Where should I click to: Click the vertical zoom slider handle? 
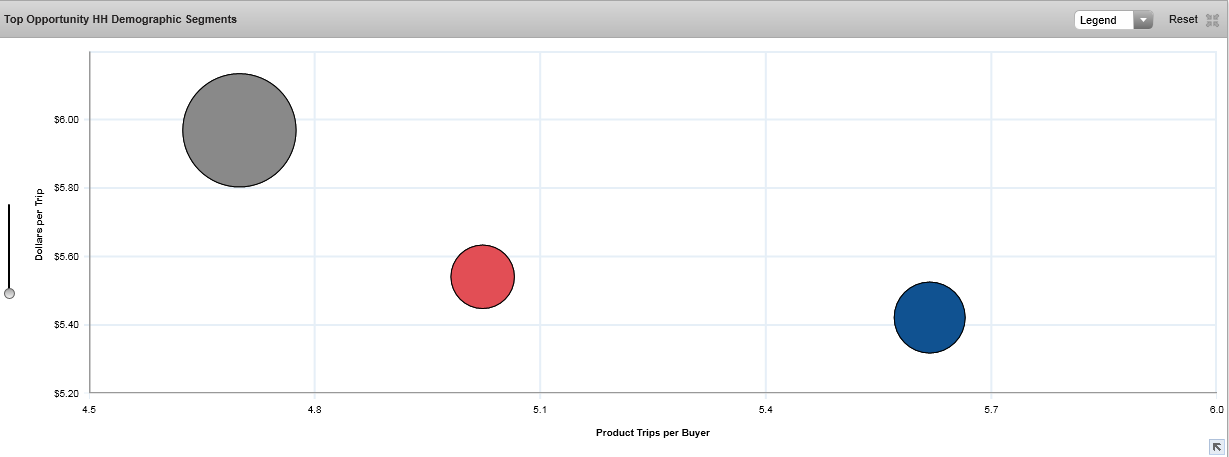click(9, 293)
